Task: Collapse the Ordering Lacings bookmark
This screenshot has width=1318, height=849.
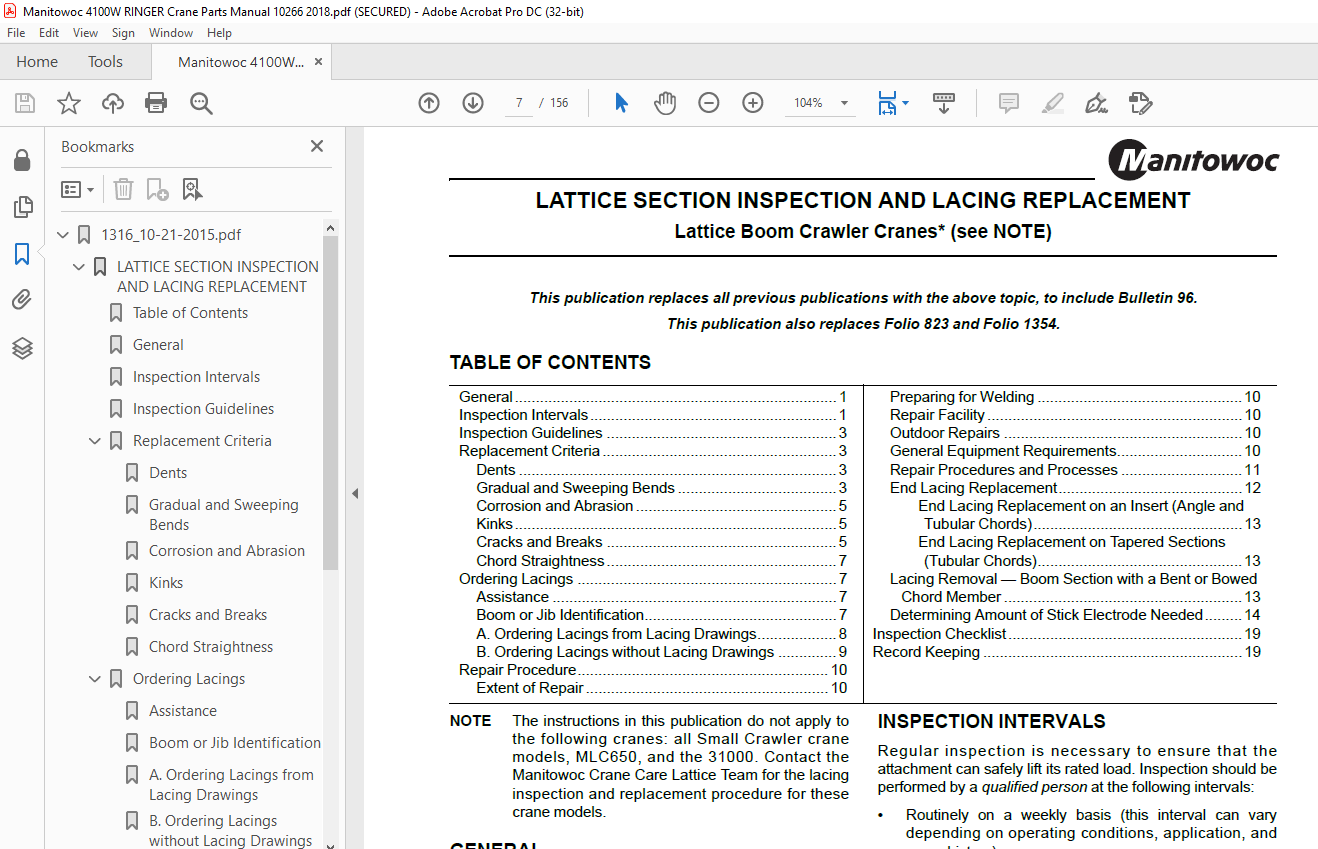Action: pyautogui.click(x=96, y=679)
